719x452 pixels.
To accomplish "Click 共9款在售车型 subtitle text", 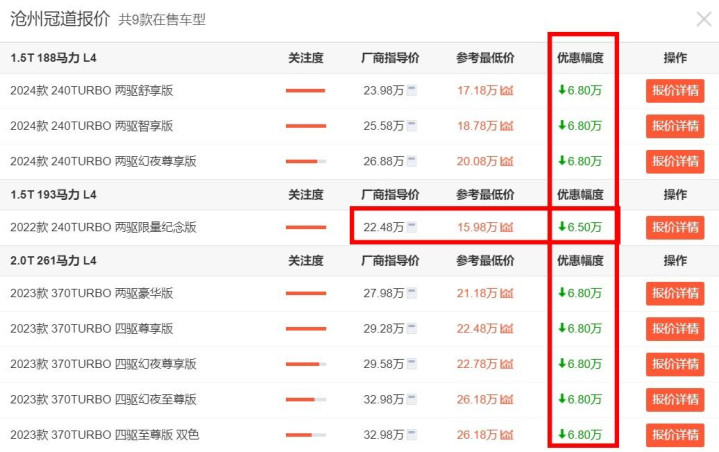I will pyautogui.click(x=162, y=20).
